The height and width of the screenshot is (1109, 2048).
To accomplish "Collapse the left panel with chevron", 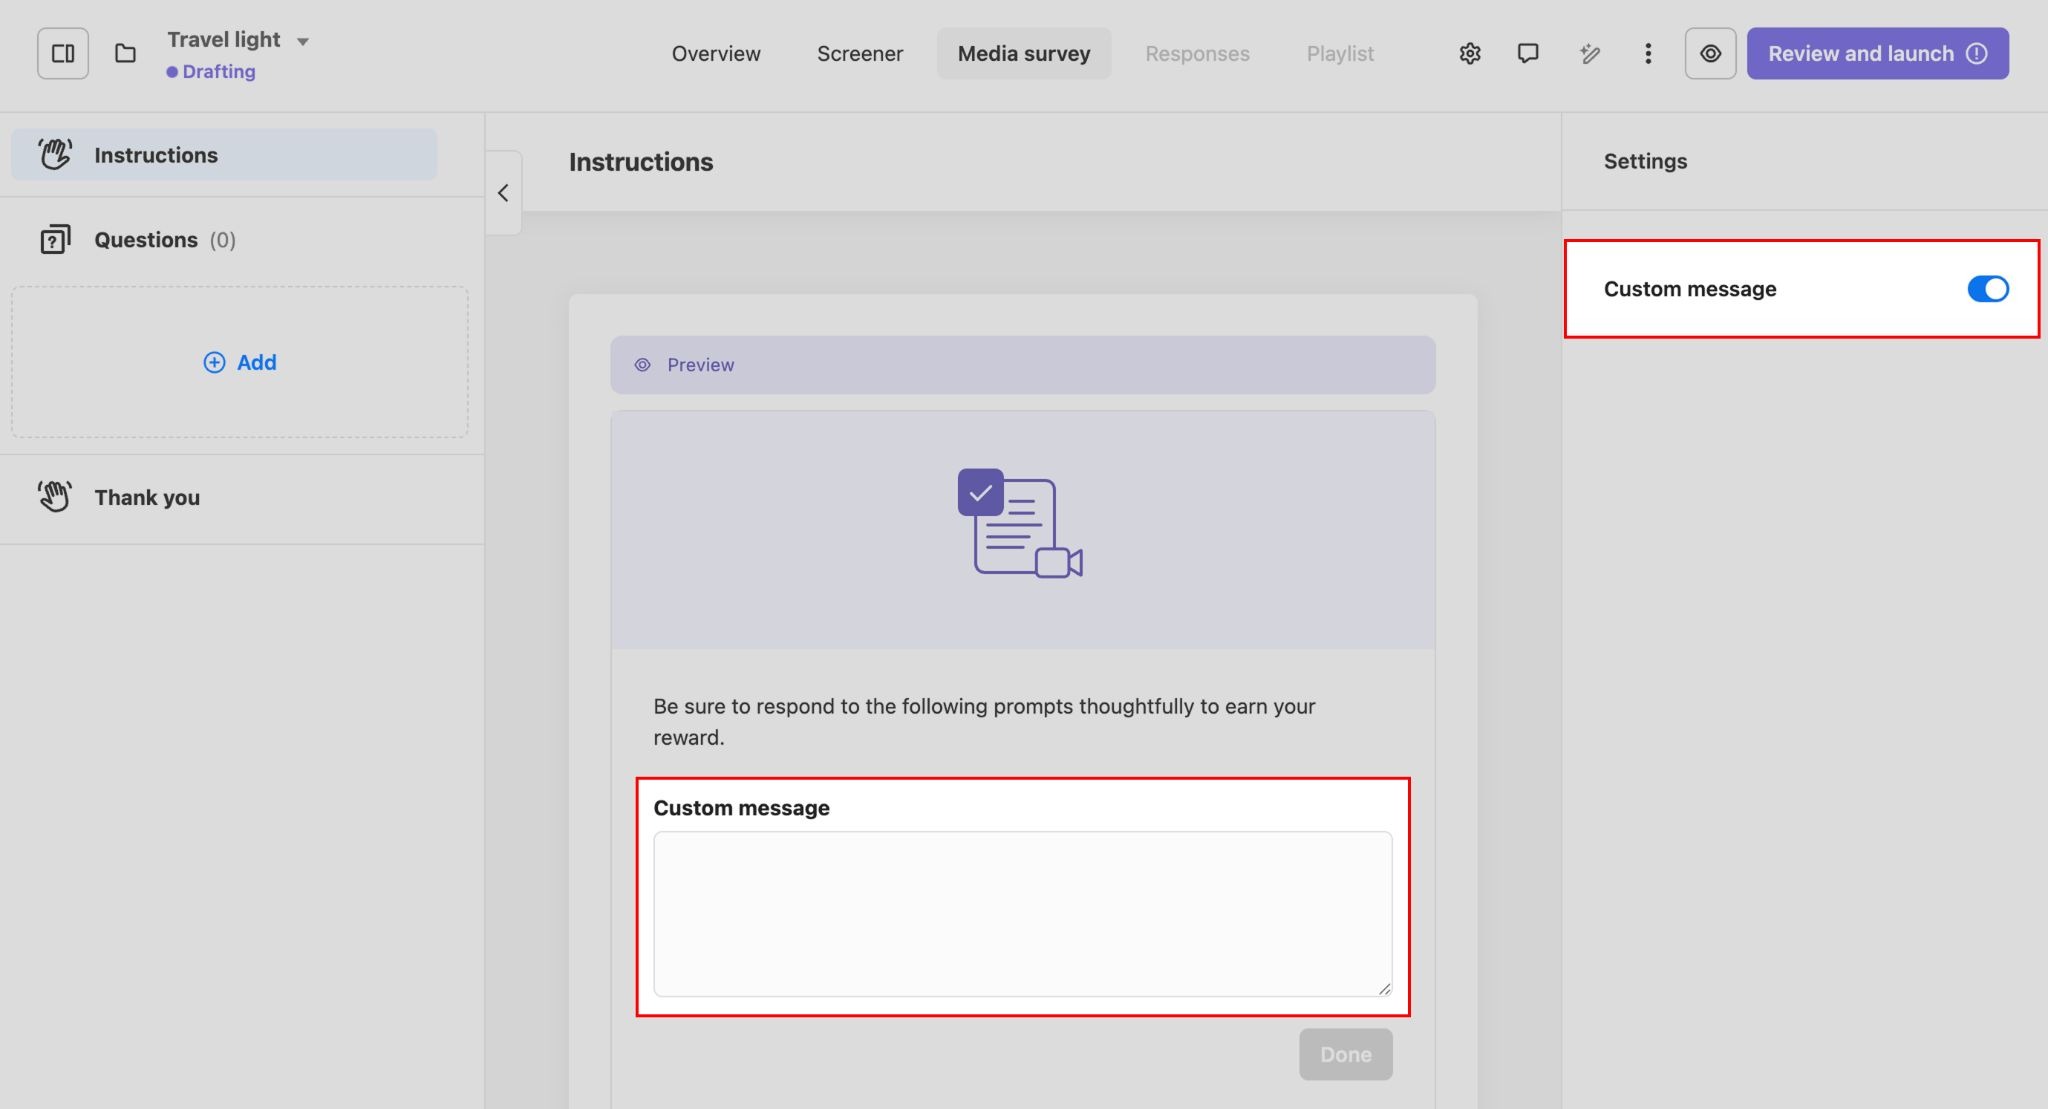I will [503, 193].
